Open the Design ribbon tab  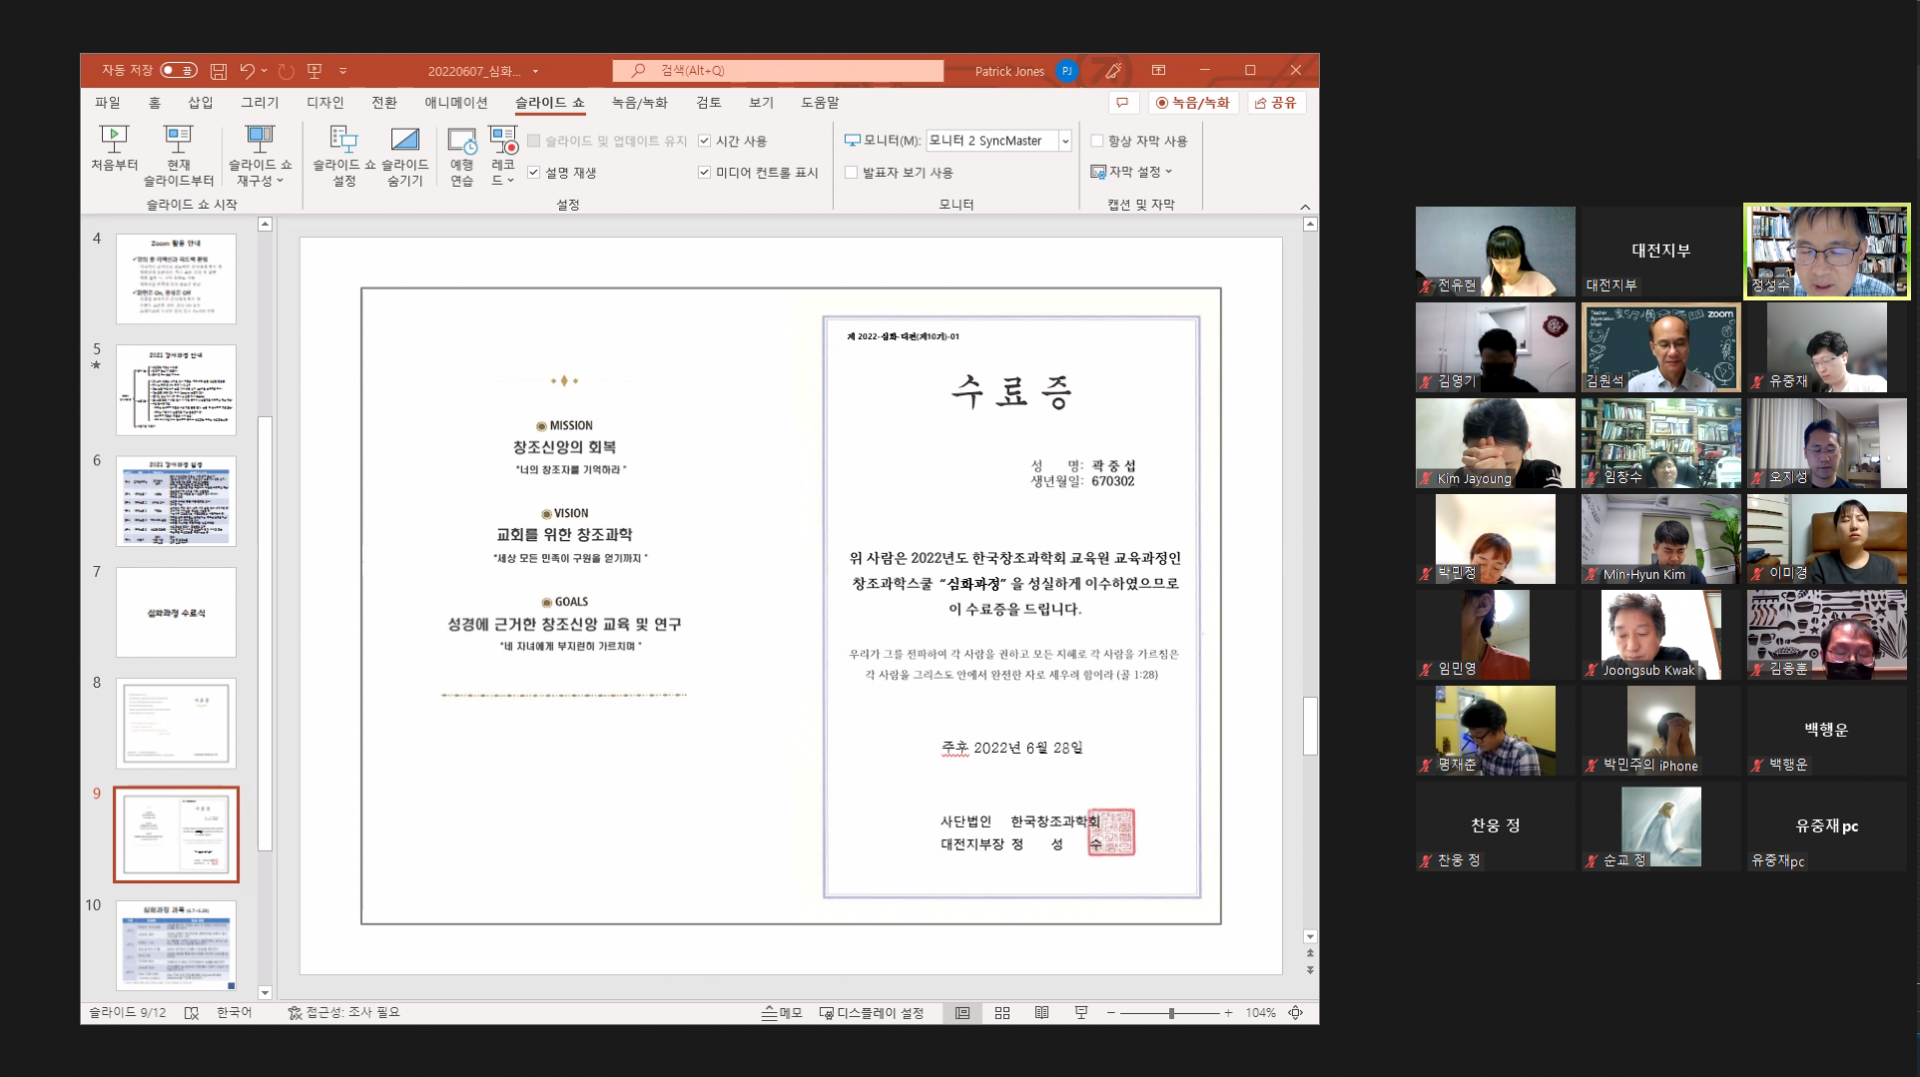click(x=325, y=102)
